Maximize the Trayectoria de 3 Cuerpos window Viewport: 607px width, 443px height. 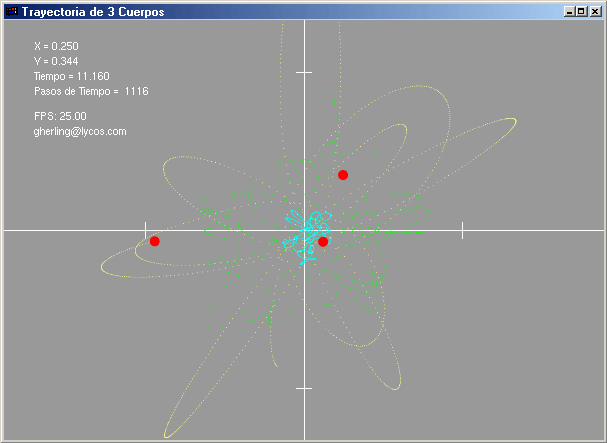coord(581,12)
